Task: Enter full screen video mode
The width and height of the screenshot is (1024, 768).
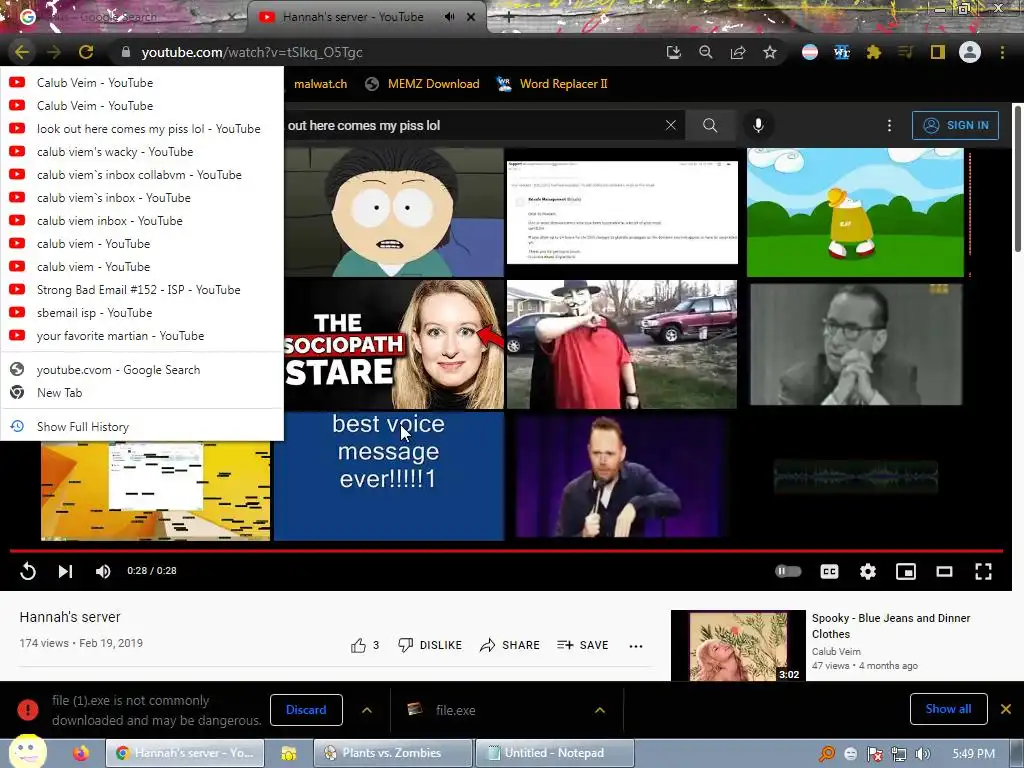Action: tap(984, 571)
